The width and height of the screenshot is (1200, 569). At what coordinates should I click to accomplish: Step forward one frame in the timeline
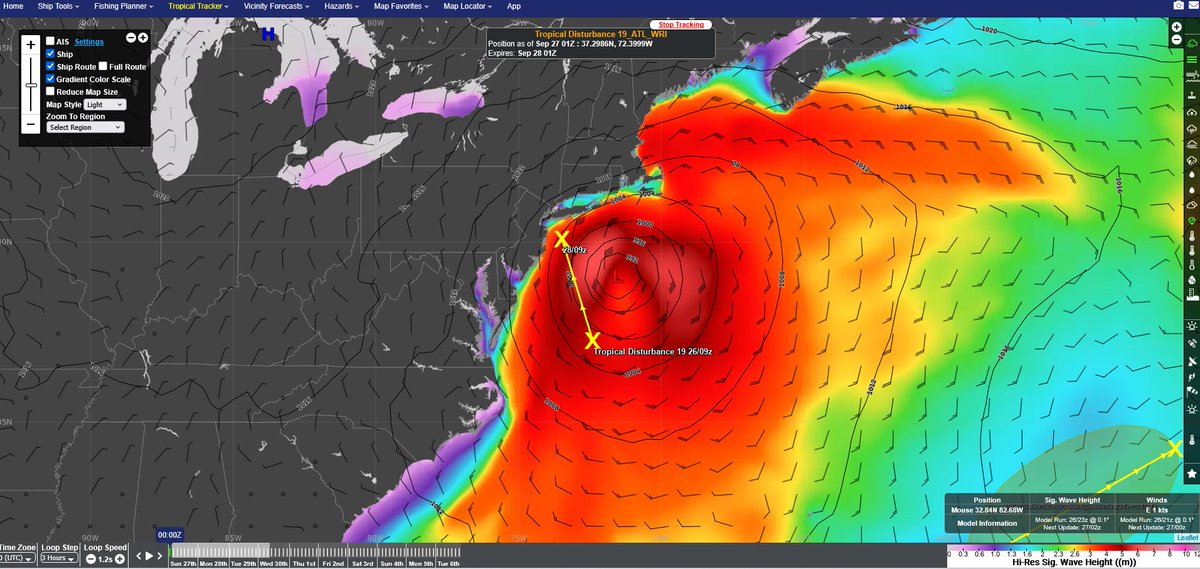[x=160, y=556]
